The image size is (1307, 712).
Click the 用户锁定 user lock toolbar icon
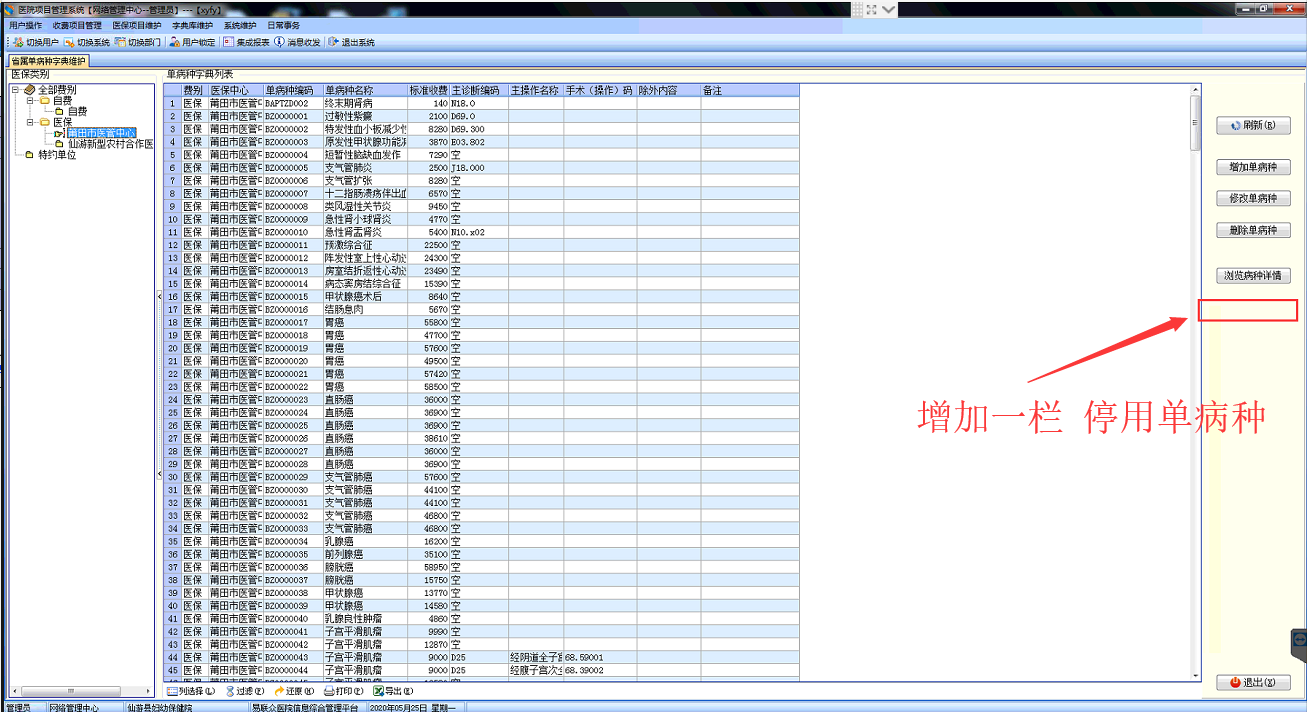(174, 43)
